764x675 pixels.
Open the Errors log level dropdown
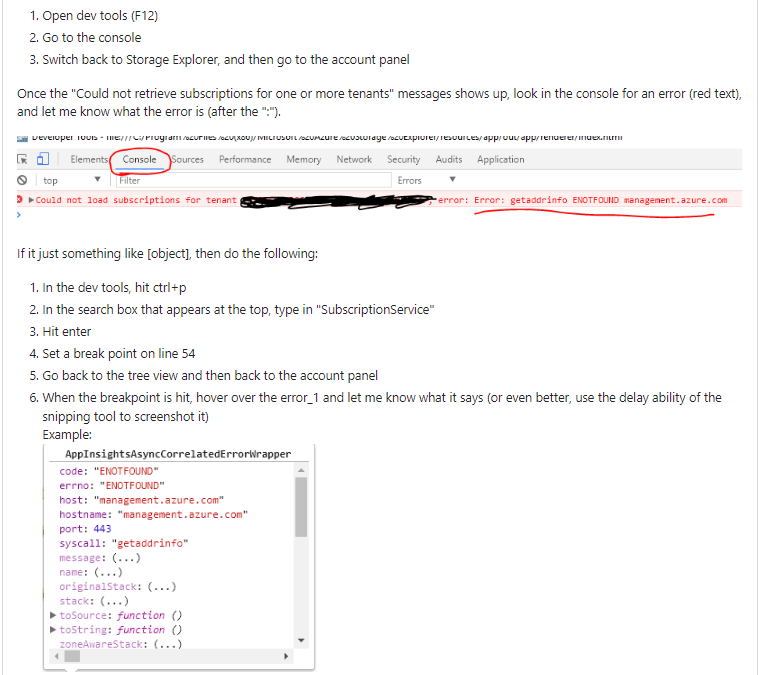point(426,180)
